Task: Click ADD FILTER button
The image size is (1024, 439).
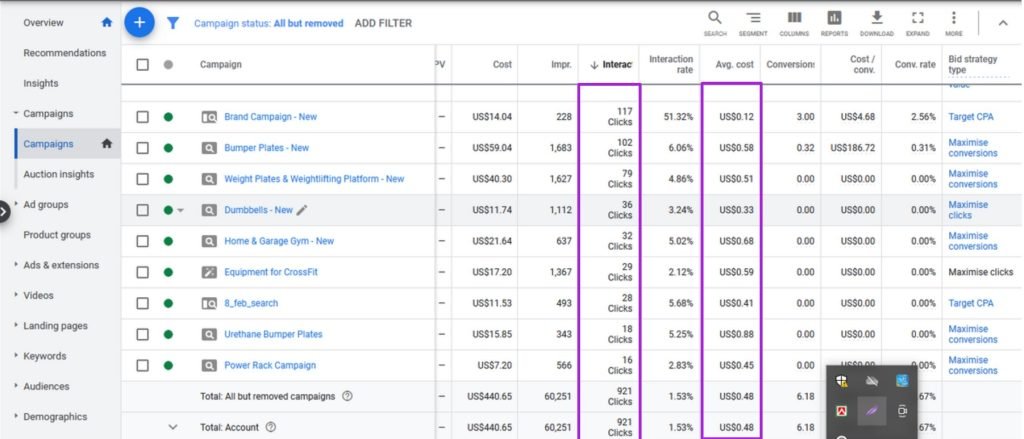Action: pos(383,23)
